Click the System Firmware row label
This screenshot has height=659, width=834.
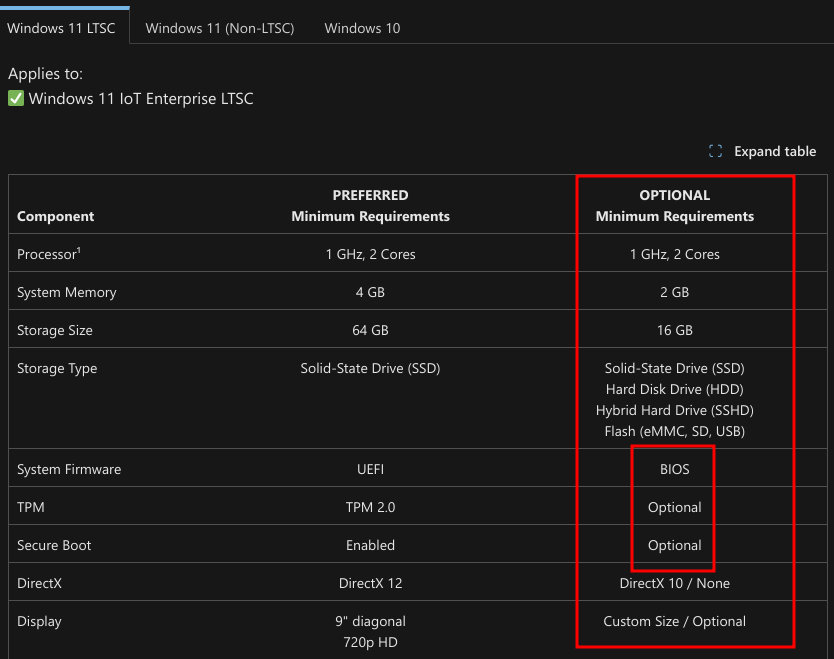coord(69,470)
